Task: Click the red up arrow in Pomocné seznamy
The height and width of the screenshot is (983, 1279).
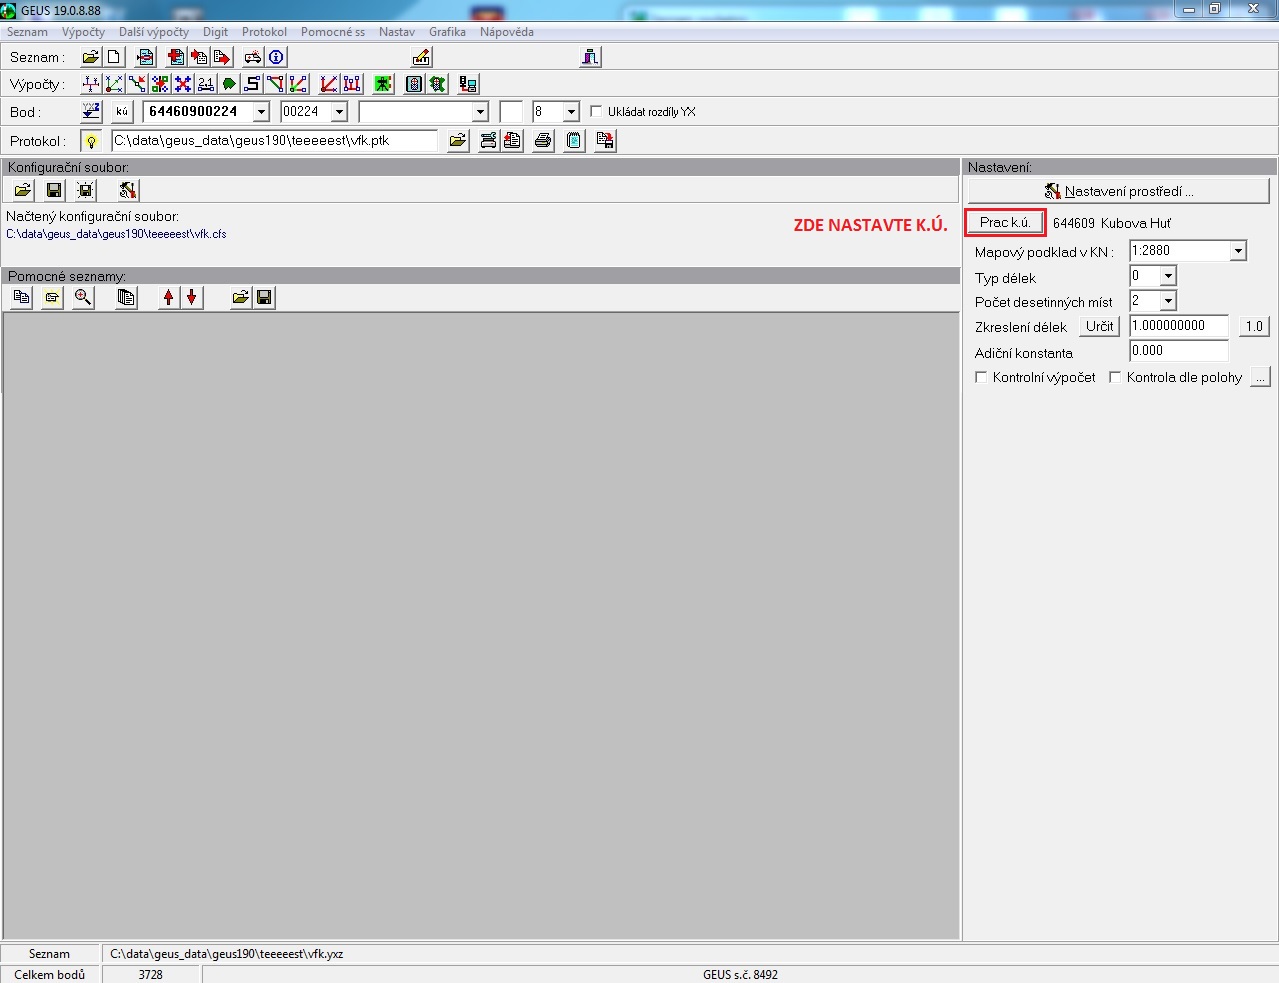Action: pos(168,297)
